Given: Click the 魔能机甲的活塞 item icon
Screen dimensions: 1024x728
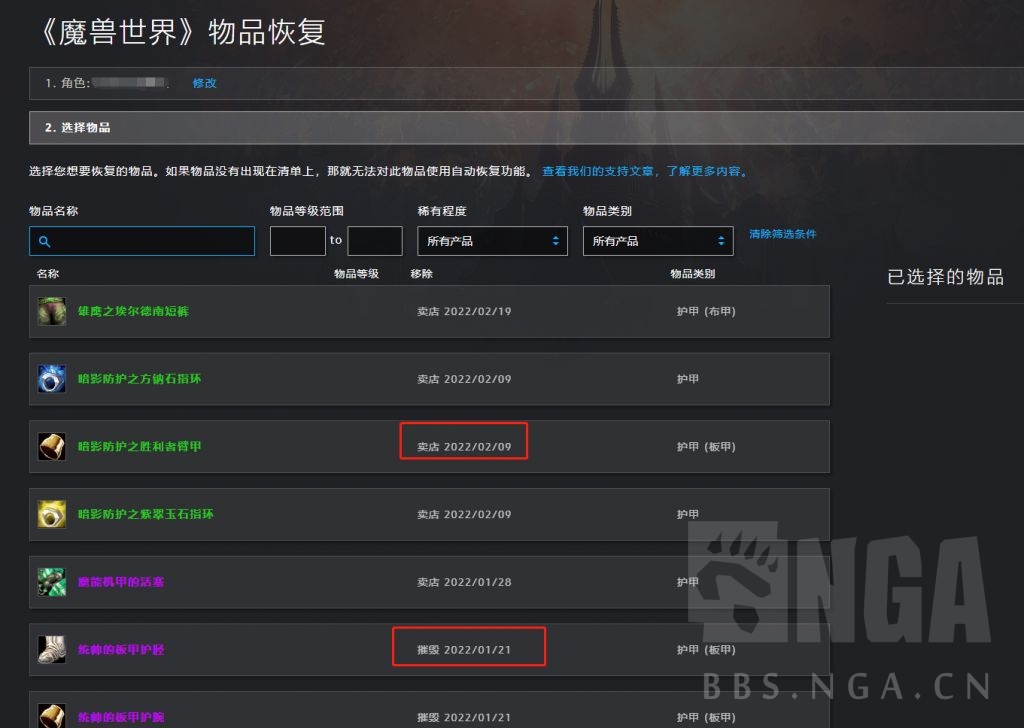Looking at the screenshot, I should (52, 582).
